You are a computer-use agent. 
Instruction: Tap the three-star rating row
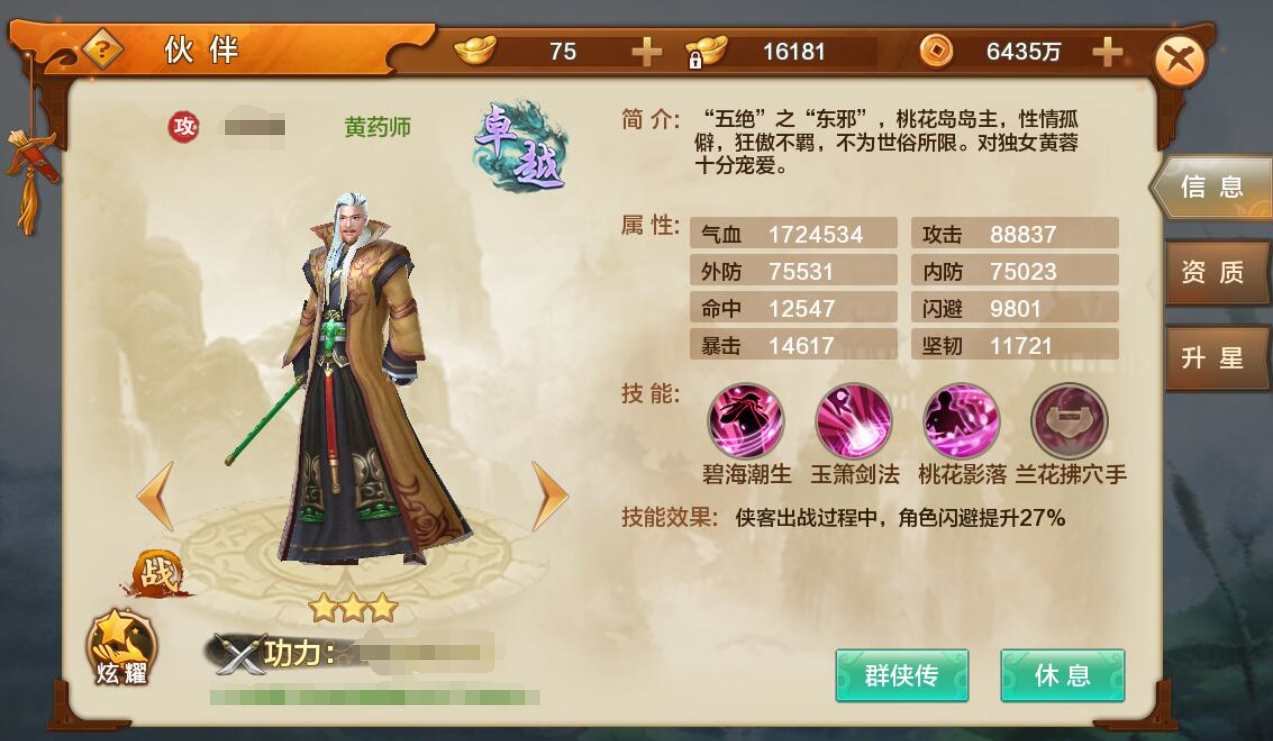point(353,607)
